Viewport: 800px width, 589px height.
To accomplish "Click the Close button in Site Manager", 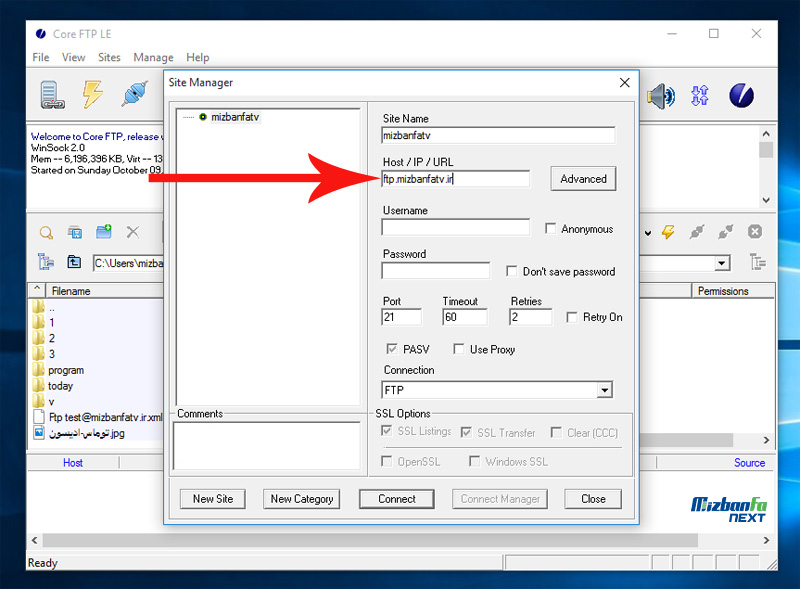I will [593, 499].
